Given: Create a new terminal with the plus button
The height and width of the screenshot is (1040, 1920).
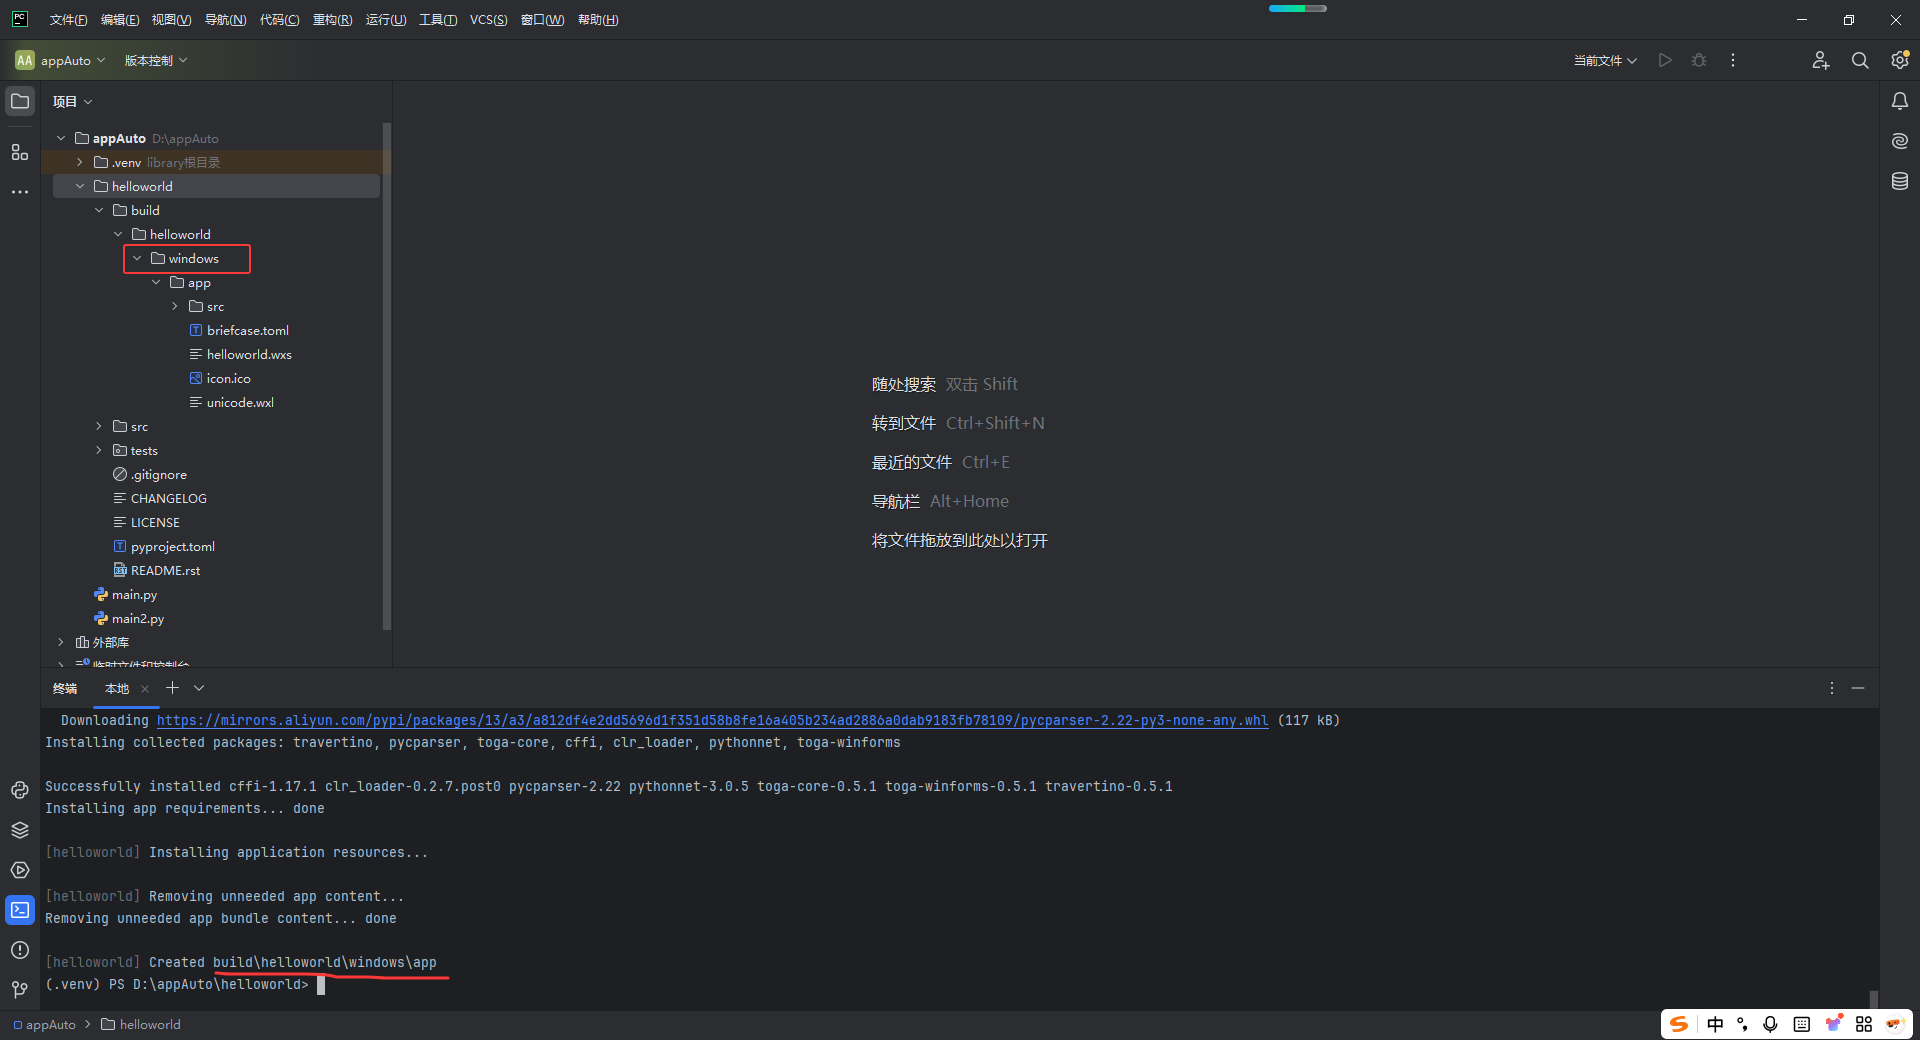Looking at the screenshot, I should tap(171, 688).
